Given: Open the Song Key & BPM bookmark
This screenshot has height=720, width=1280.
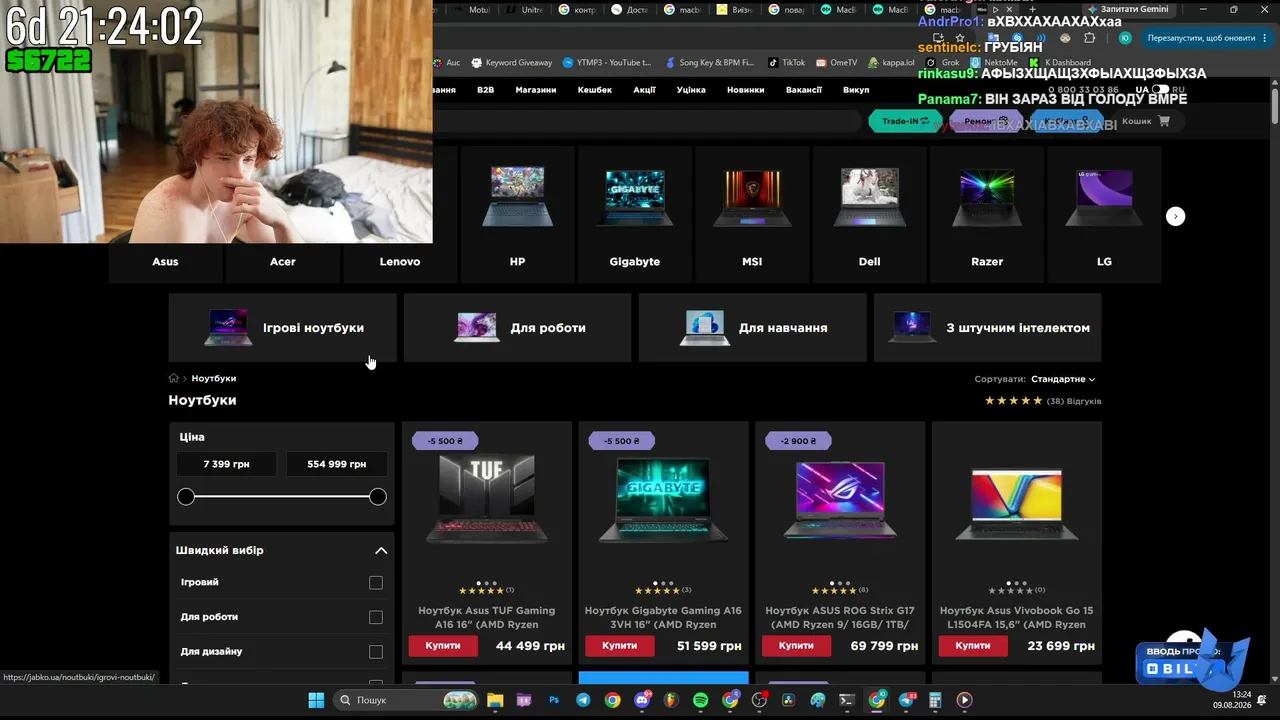Looking at the screenshot, I should [x=709, y=62].
